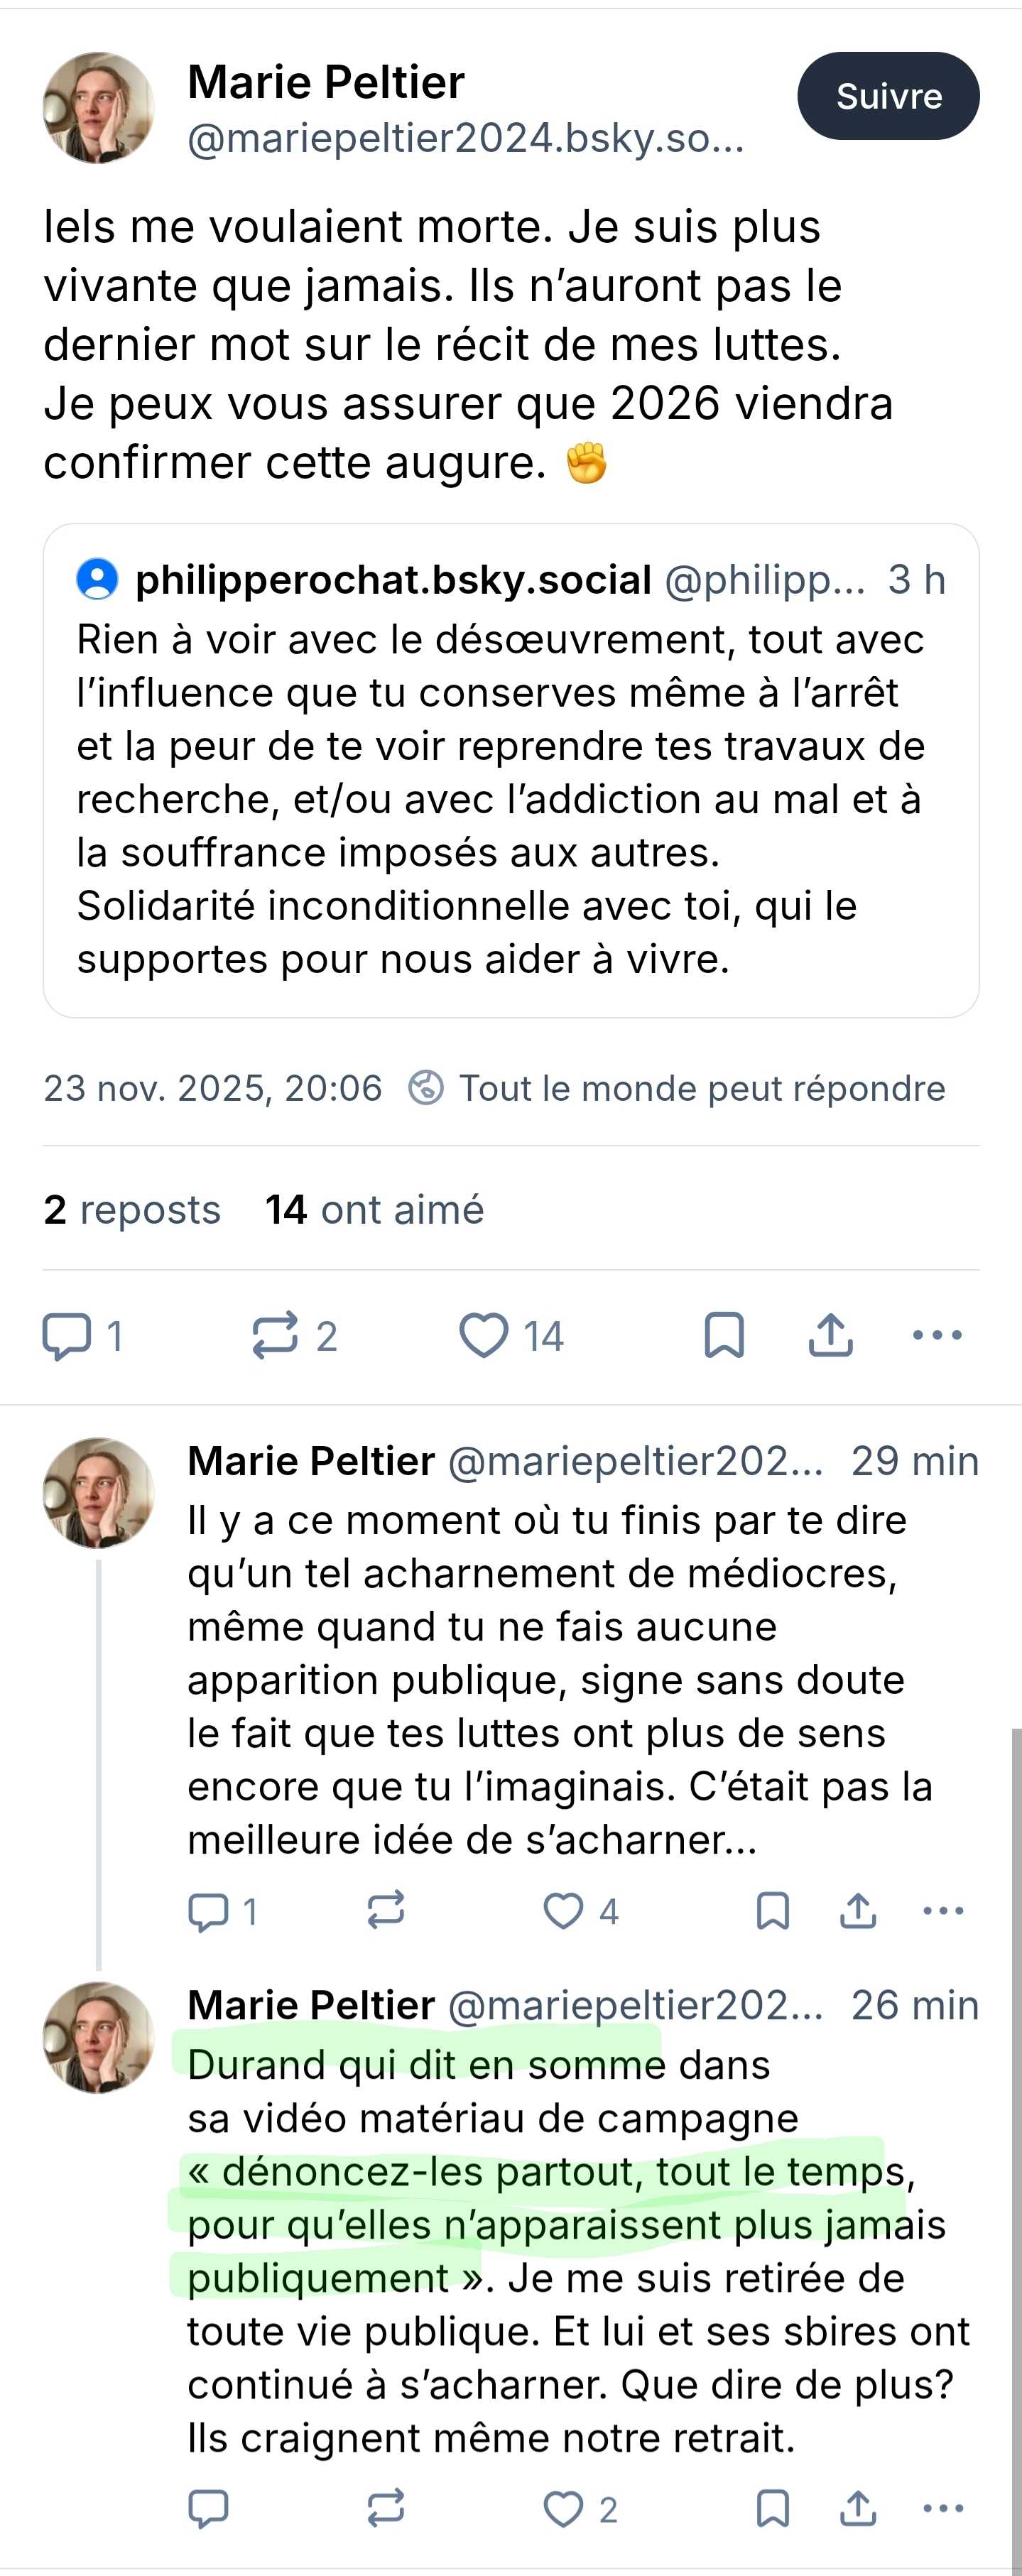1022x2576 pixels.
Task: View the 14 ont aimé likes list
Action: (374, 1210)
